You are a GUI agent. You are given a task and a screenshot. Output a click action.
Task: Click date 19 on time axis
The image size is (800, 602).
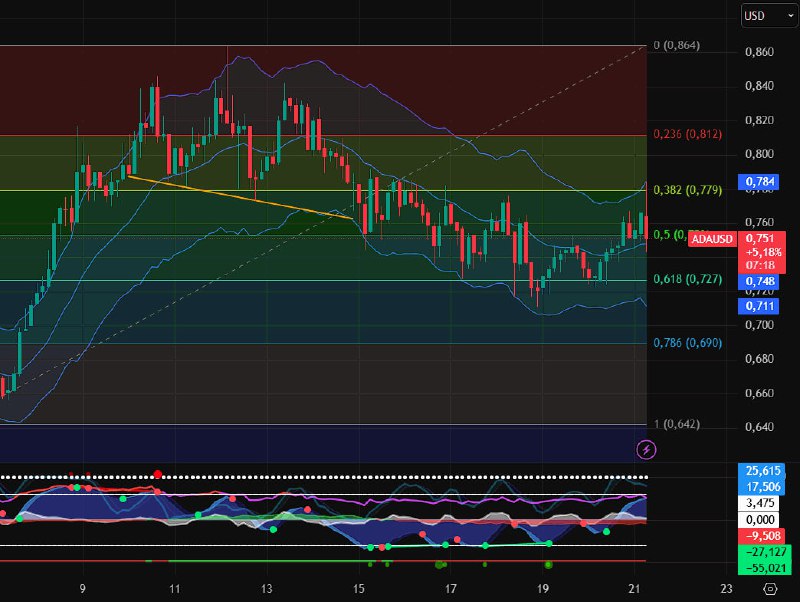pos(543,589)
